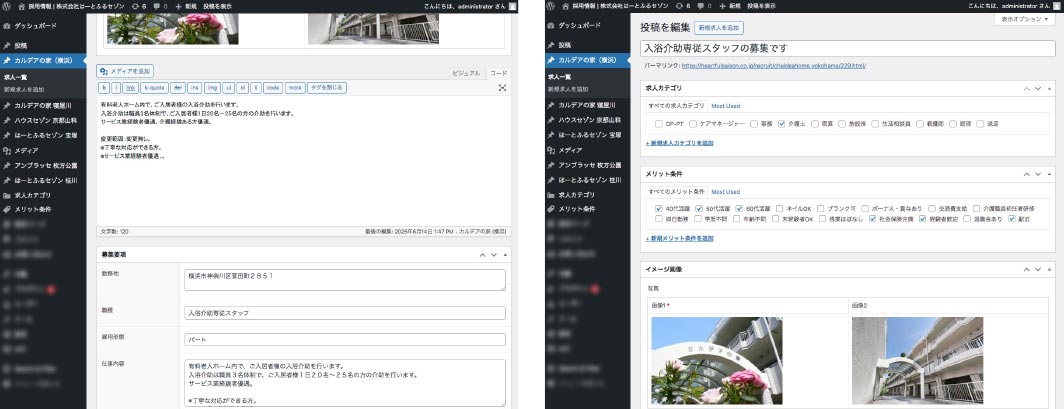Click the 'code' quicktag button

(x=273, y=88)
